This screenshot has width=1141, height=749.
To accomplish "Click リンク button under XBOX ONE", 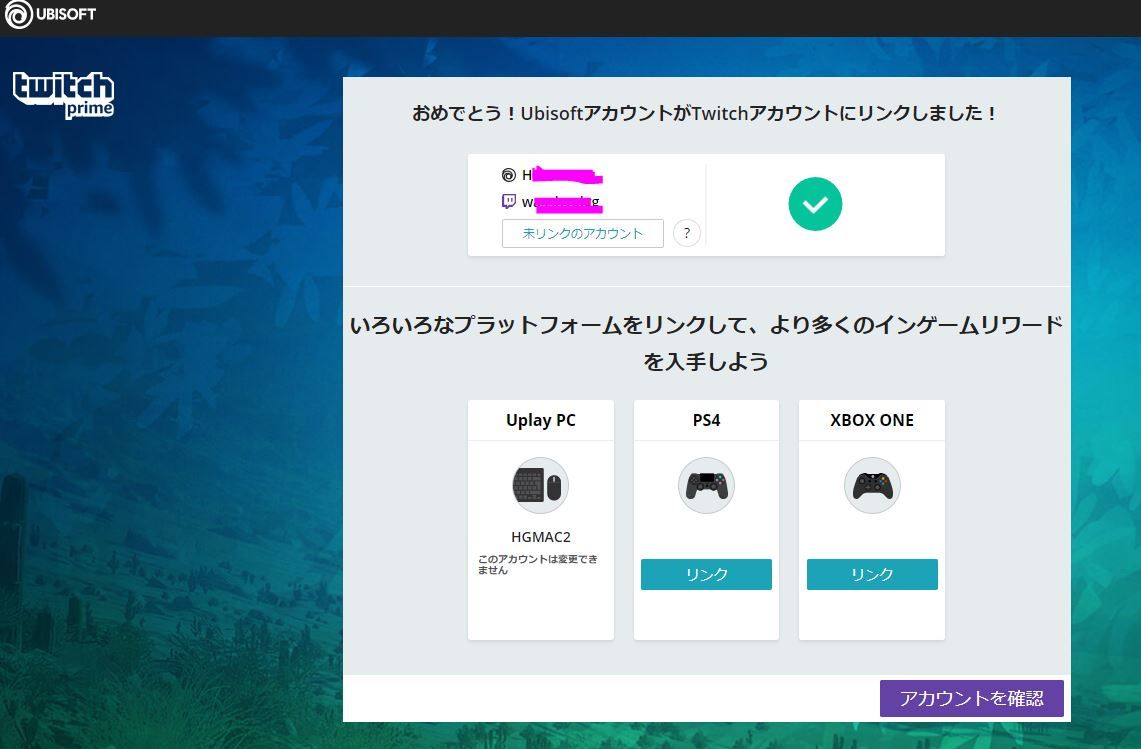I will pyautogui.click(x=872, y=574).
